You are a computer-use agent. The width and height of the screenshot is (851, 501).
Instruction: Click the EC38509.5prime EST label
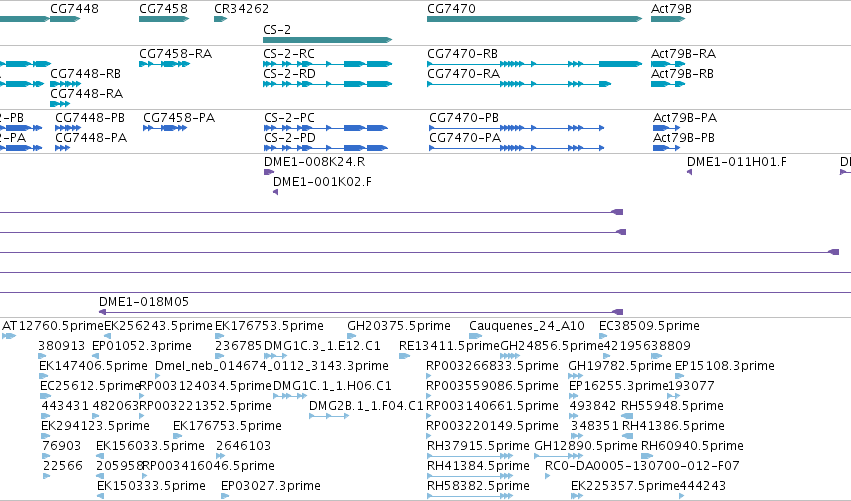pos(649,326)
